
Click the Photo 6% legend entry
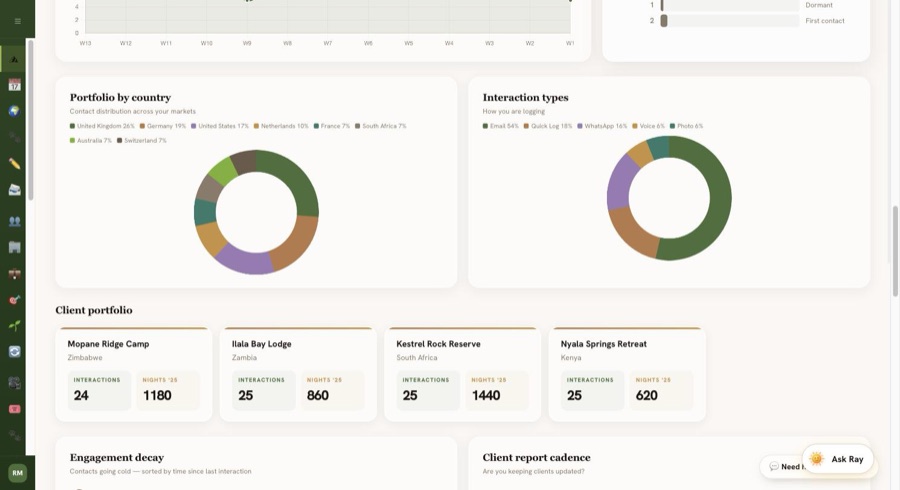pos(686,126)
